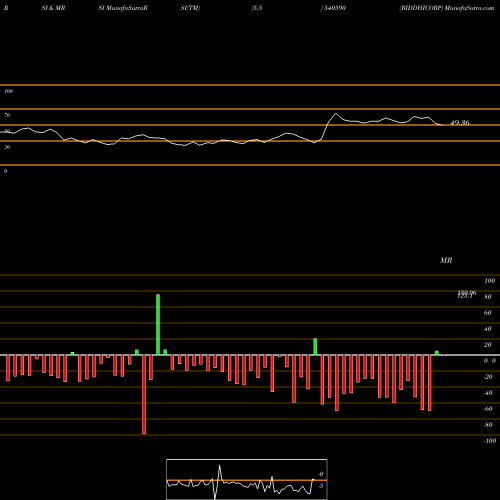
Task: Open the mini overview chart thumbnail at bottom
Action: [x=247, y=479]
